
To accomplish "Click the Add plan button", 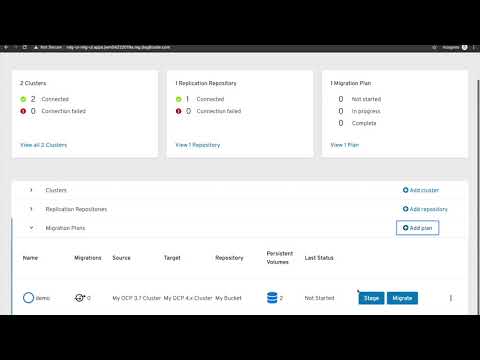I will [x=417, y=228].
